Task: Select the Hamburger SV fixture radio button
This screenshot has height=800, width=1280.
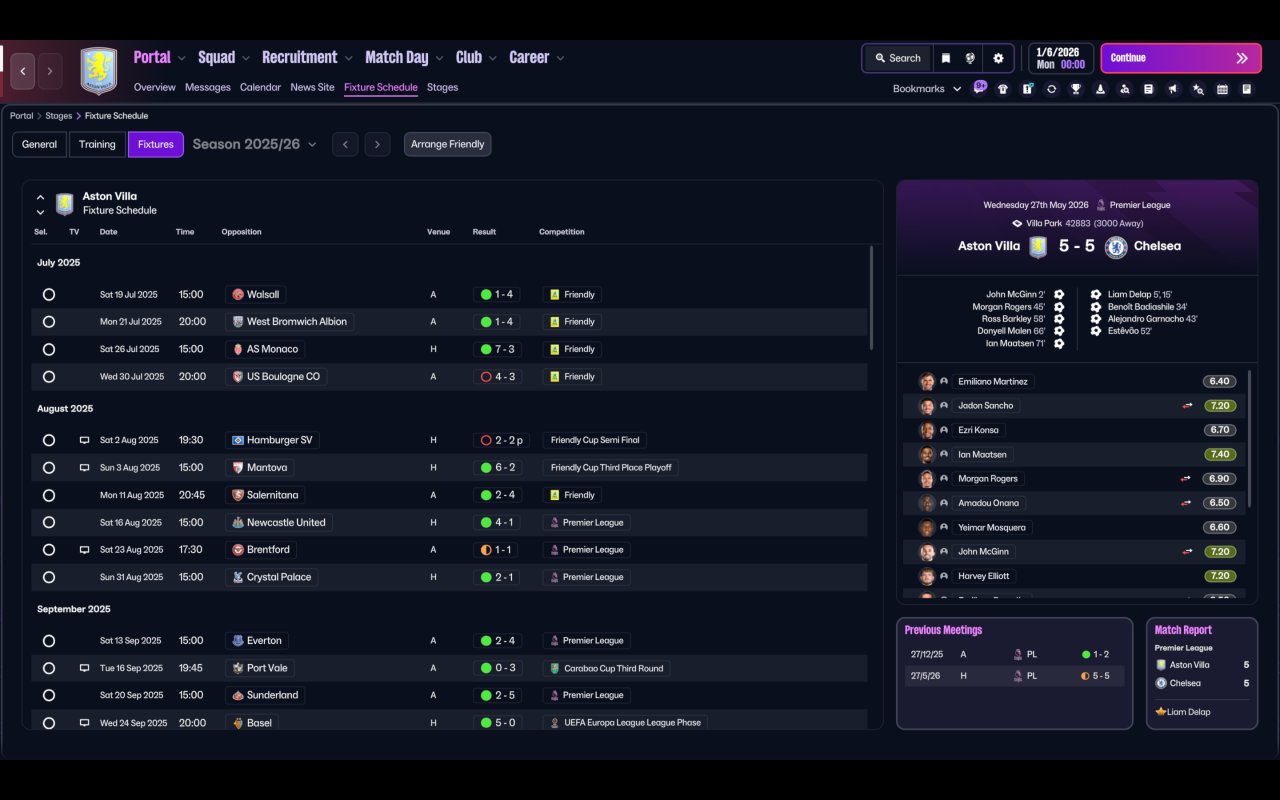Action: [x=49, y=440]
